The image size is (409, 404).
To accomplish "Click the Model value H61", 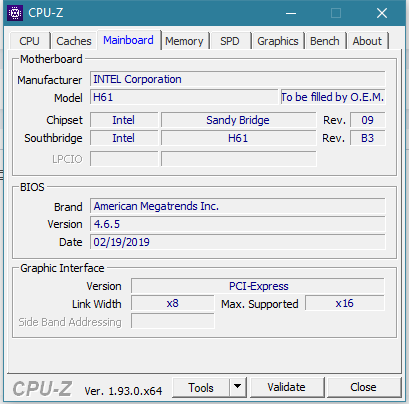I will (184, 97).
